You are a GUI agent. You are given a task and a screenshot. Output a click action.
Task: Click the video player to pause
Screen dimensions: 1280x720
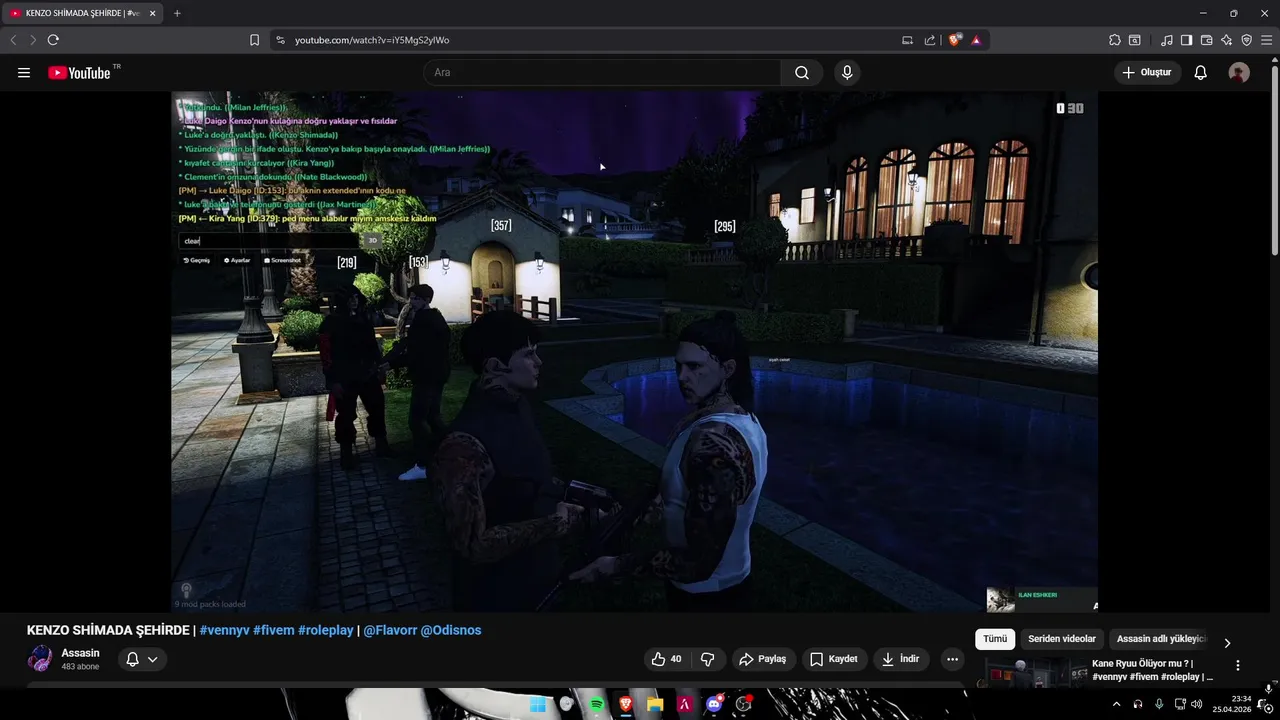point(634,352)
